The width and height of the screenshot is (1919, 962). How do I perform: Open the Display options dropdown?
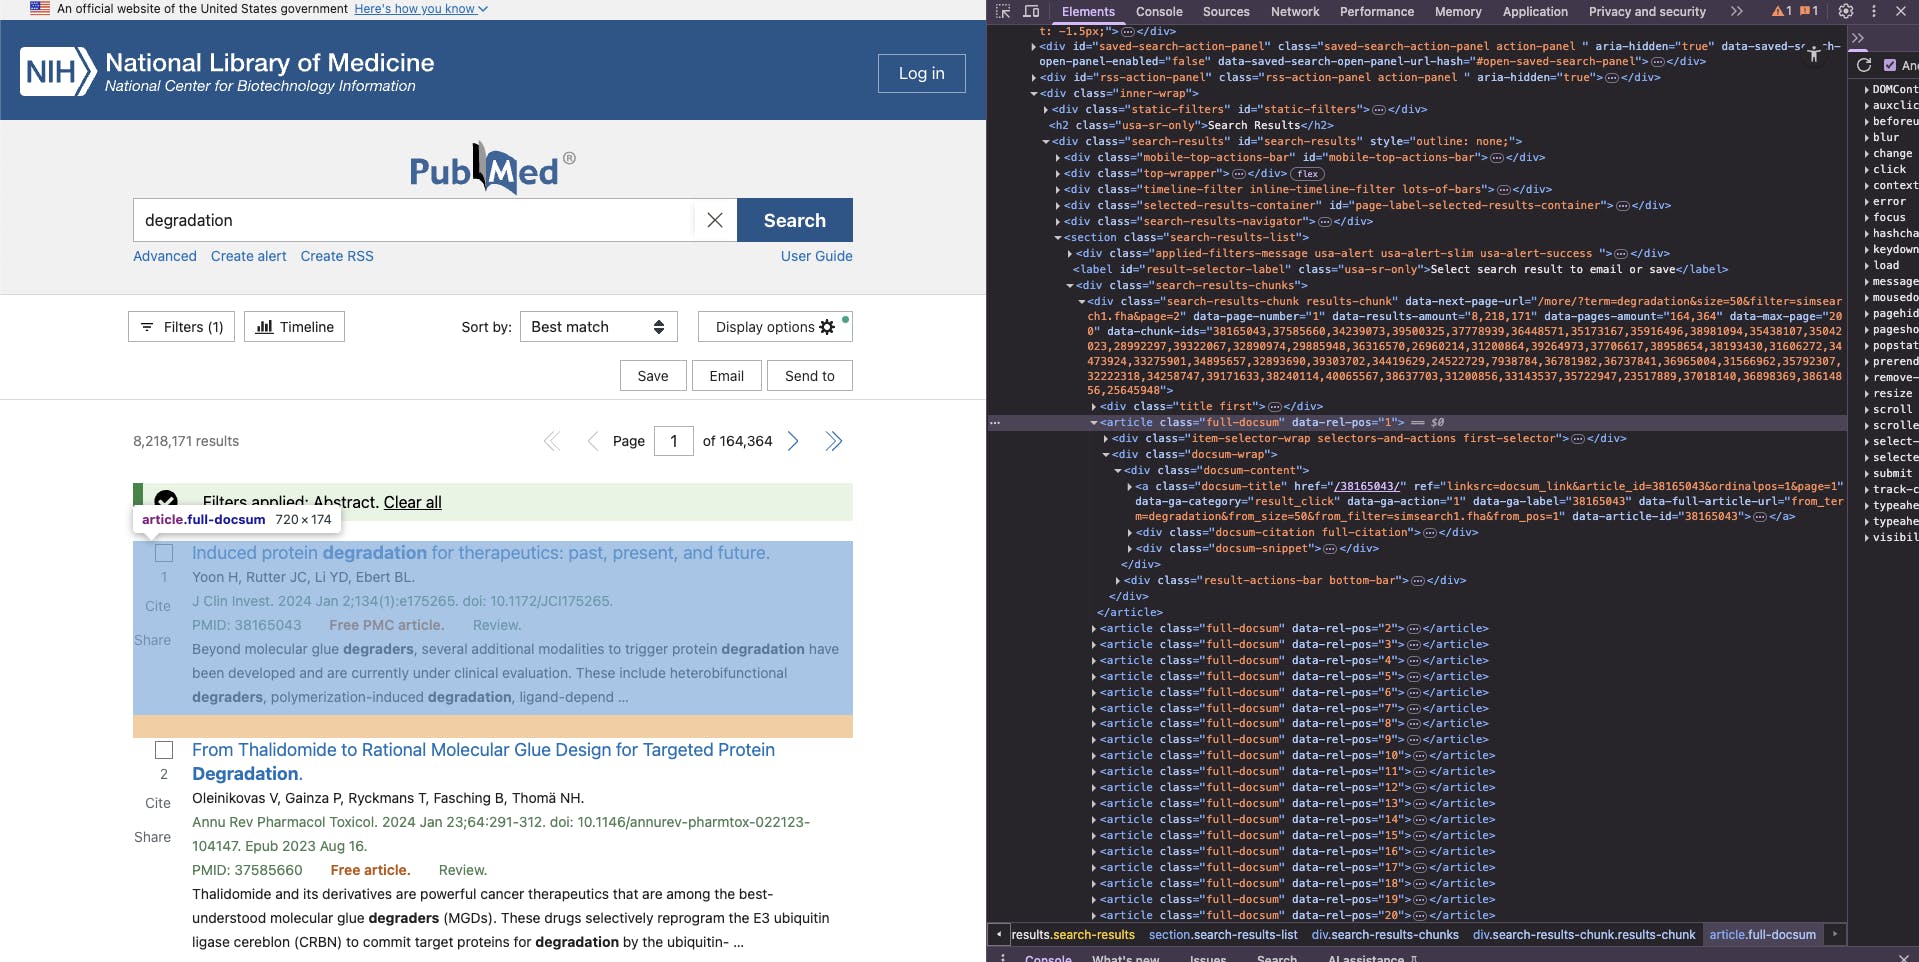pyautogui.click(x=775, y=327)
